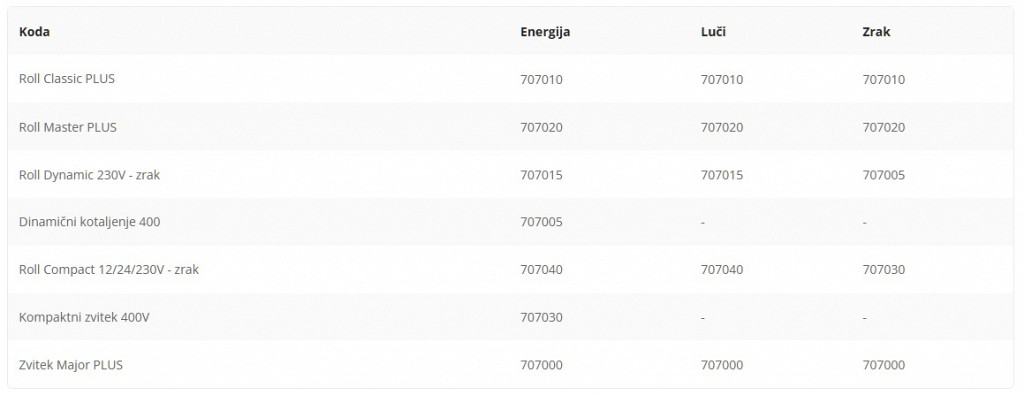This screenshot has width=1024, height=395.
Task: Click the Koda column header
Action: point(34,31)
